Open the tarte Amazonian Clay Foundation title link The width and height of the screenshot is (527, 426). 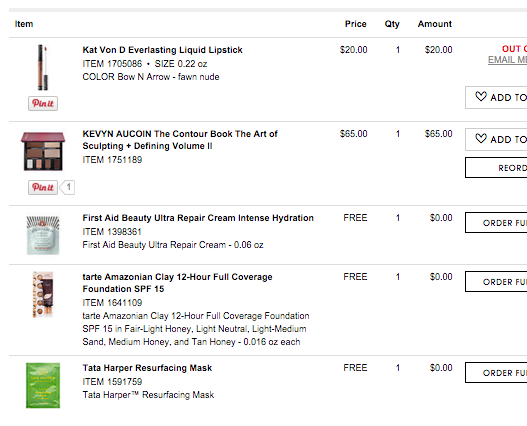pyautogui.click(x=177, y=283)
